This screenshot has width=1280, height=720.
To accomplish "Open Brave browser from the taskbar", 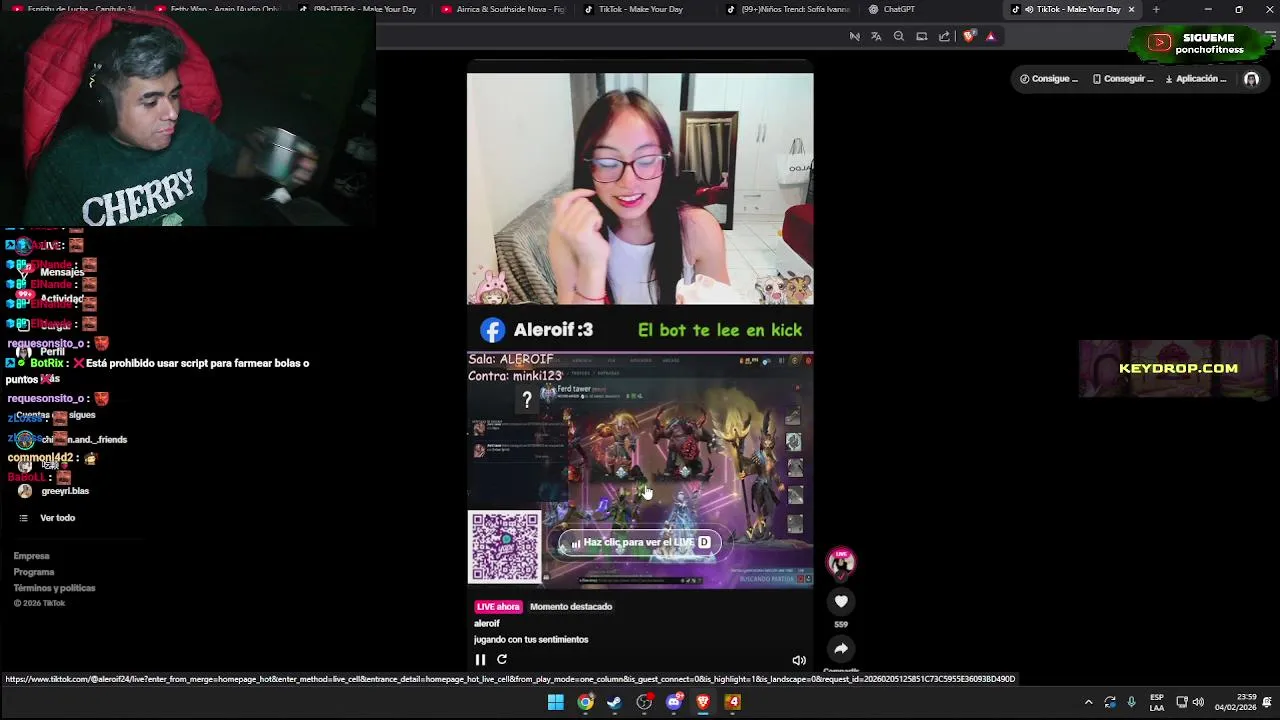I will (703, 702).
